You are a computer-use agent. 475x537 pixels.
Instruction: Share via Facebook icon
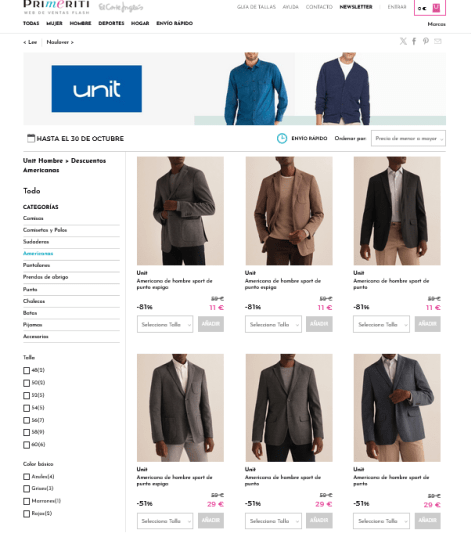point(417,42)
